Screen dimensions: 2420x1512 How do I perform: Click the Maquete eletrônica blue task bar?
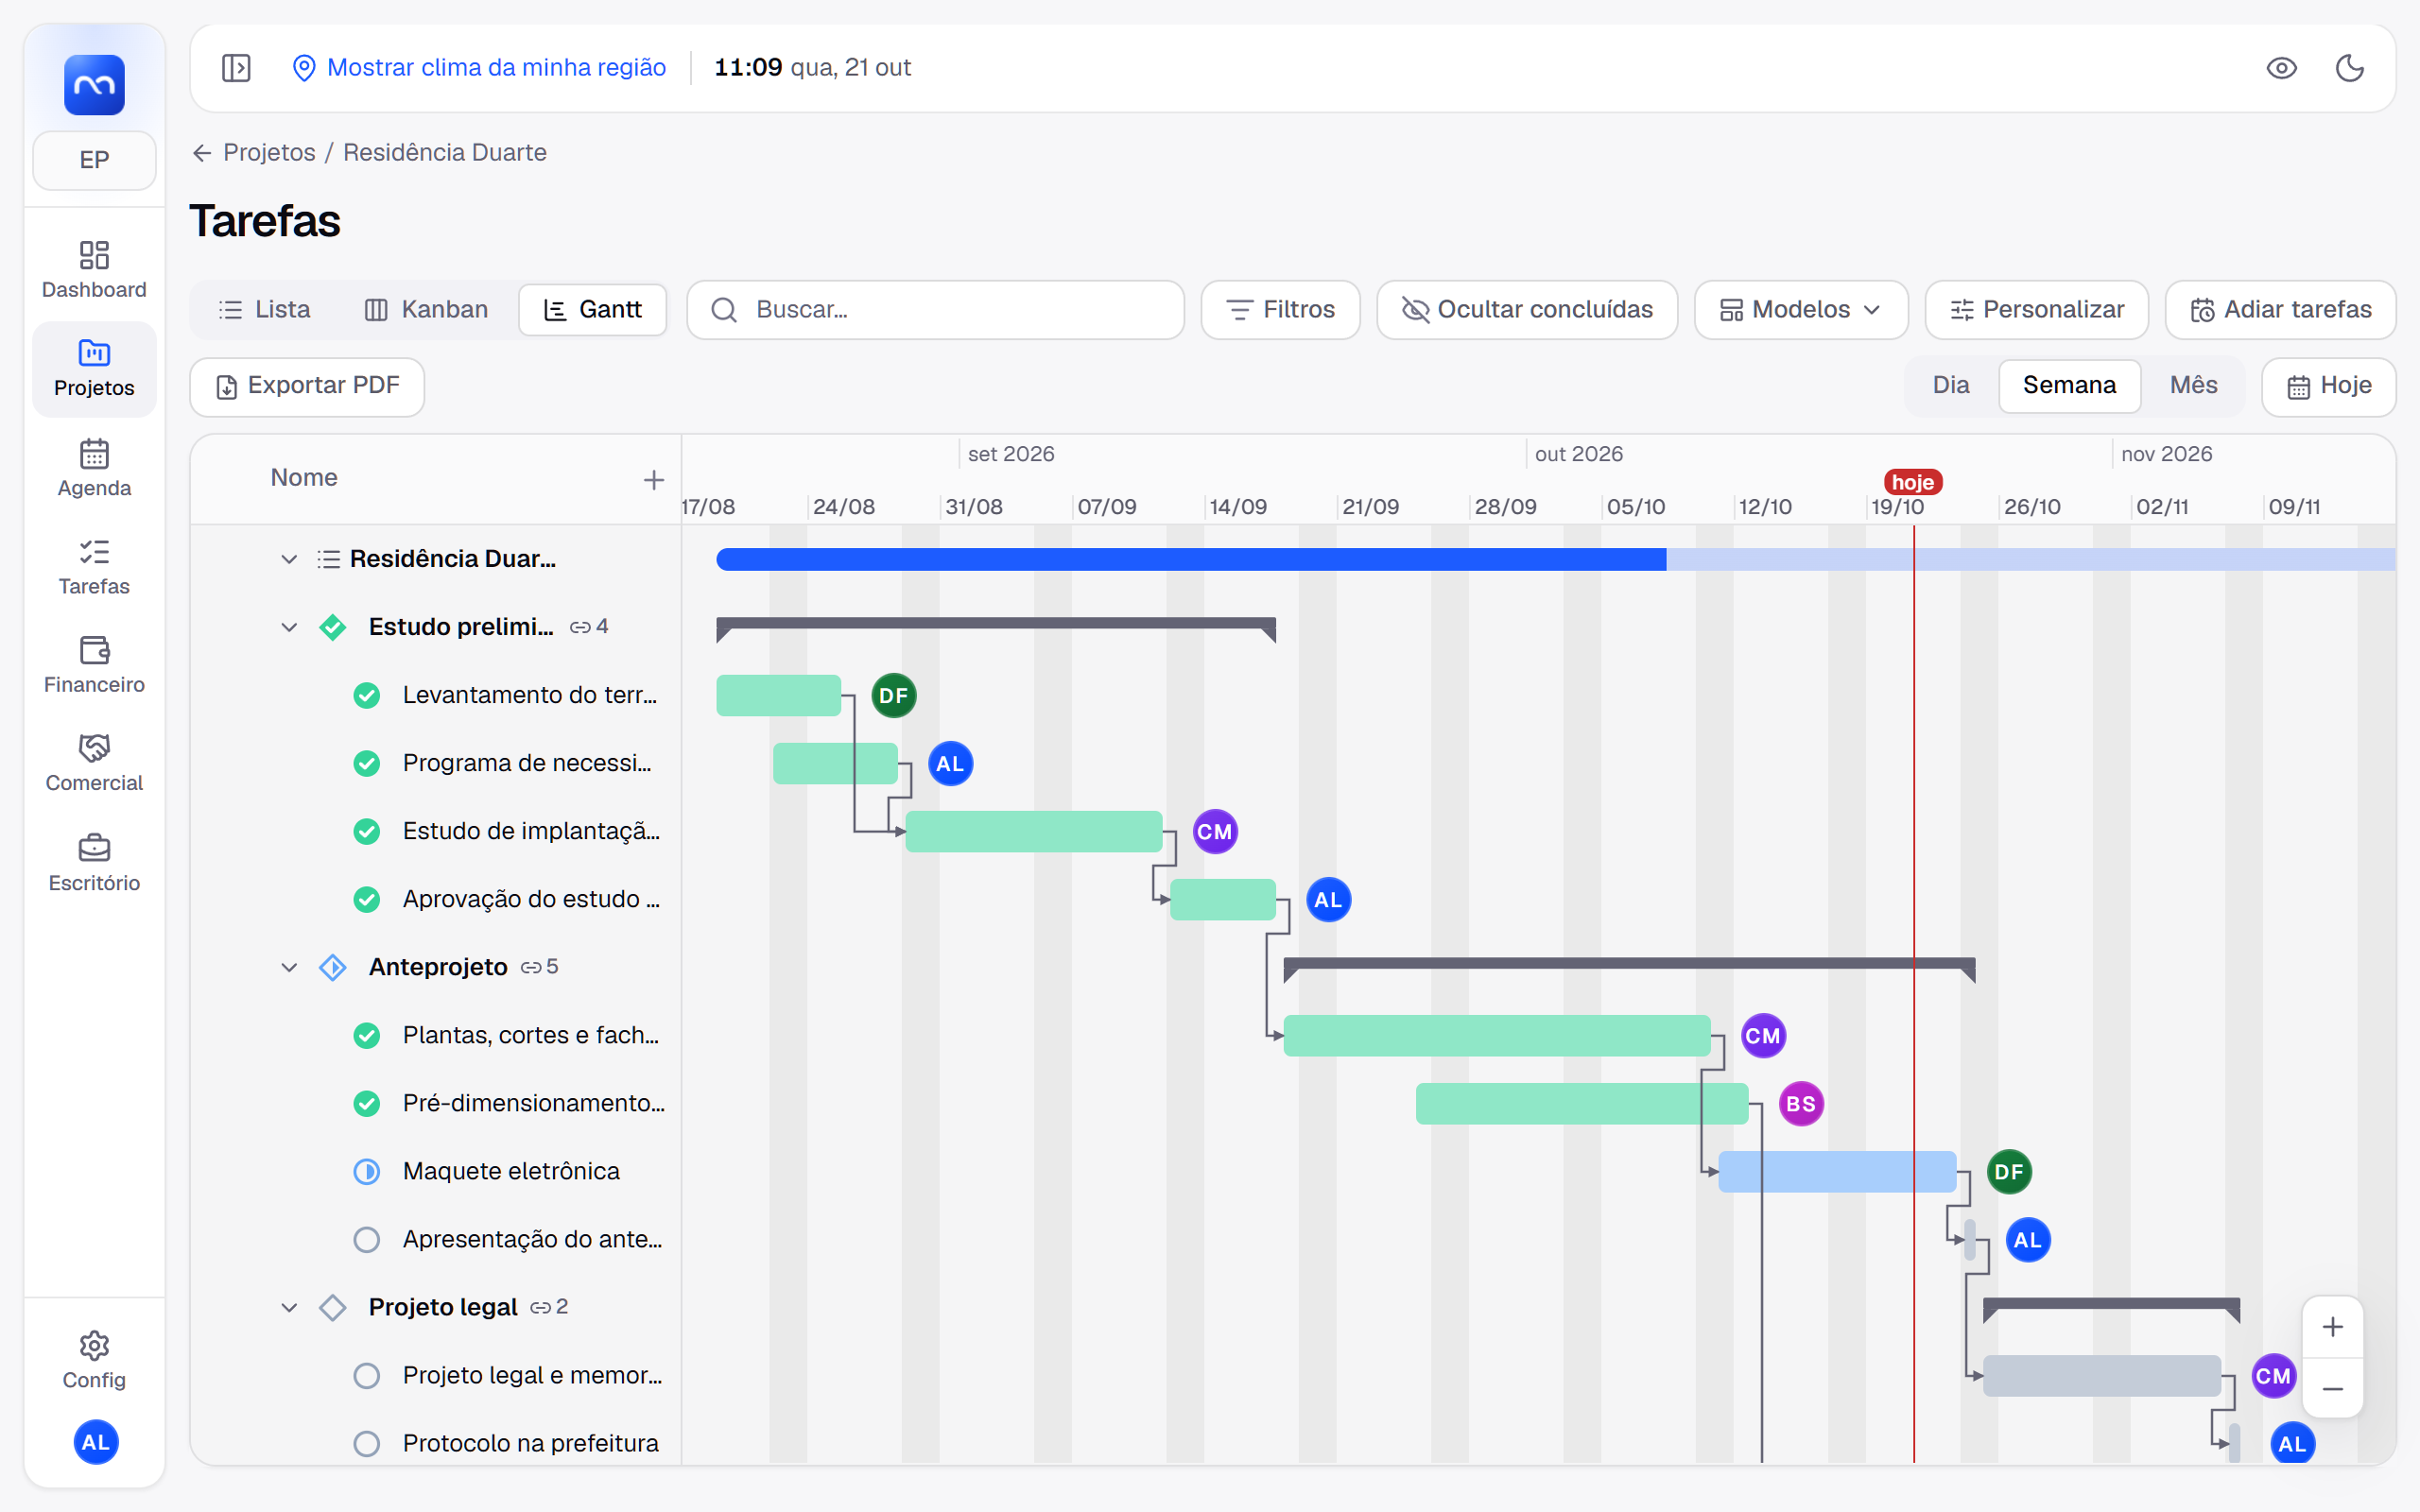click(x=1837, y=1172)
